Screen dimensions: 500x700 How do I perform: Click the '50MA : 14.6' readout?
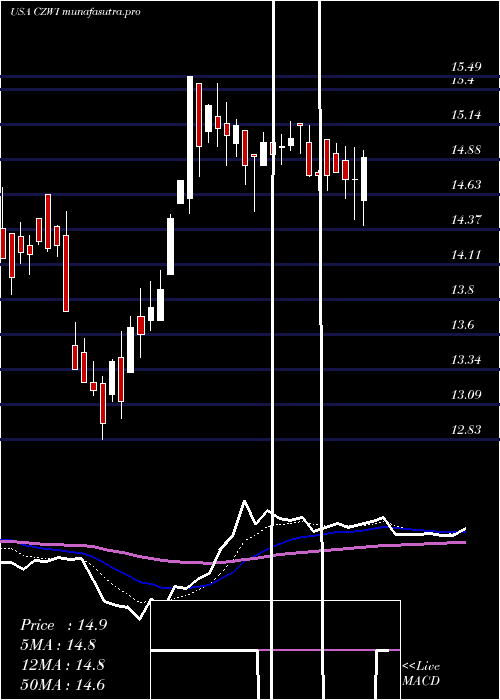(x=62, y=684)
